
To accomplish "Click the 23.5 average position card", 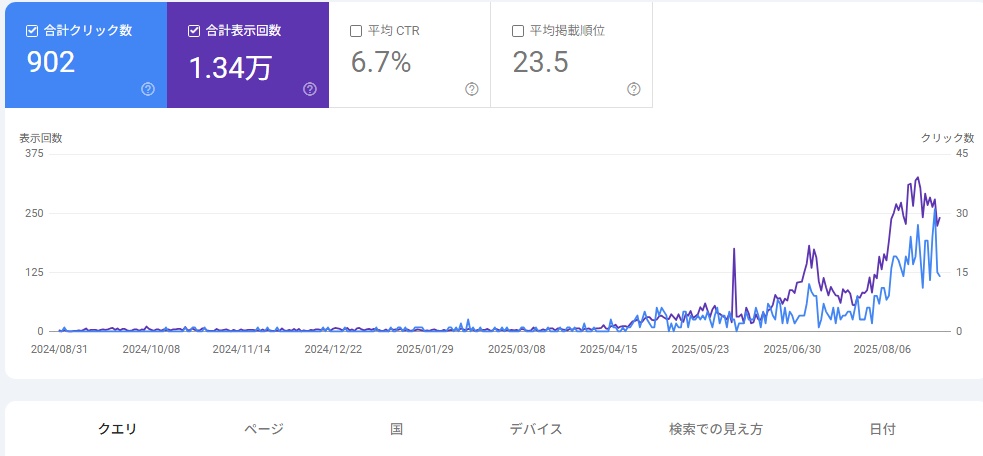I will pos(571,55).
